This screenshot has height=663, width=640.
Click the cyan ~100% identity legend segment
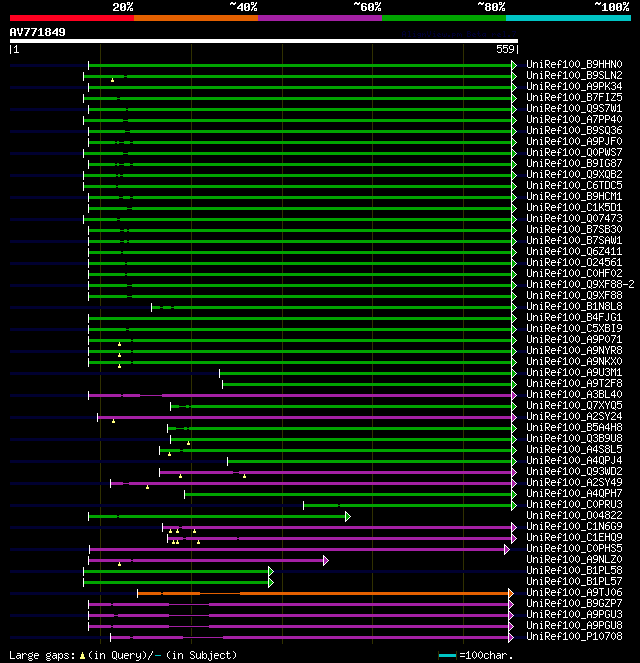pos(568,18)
